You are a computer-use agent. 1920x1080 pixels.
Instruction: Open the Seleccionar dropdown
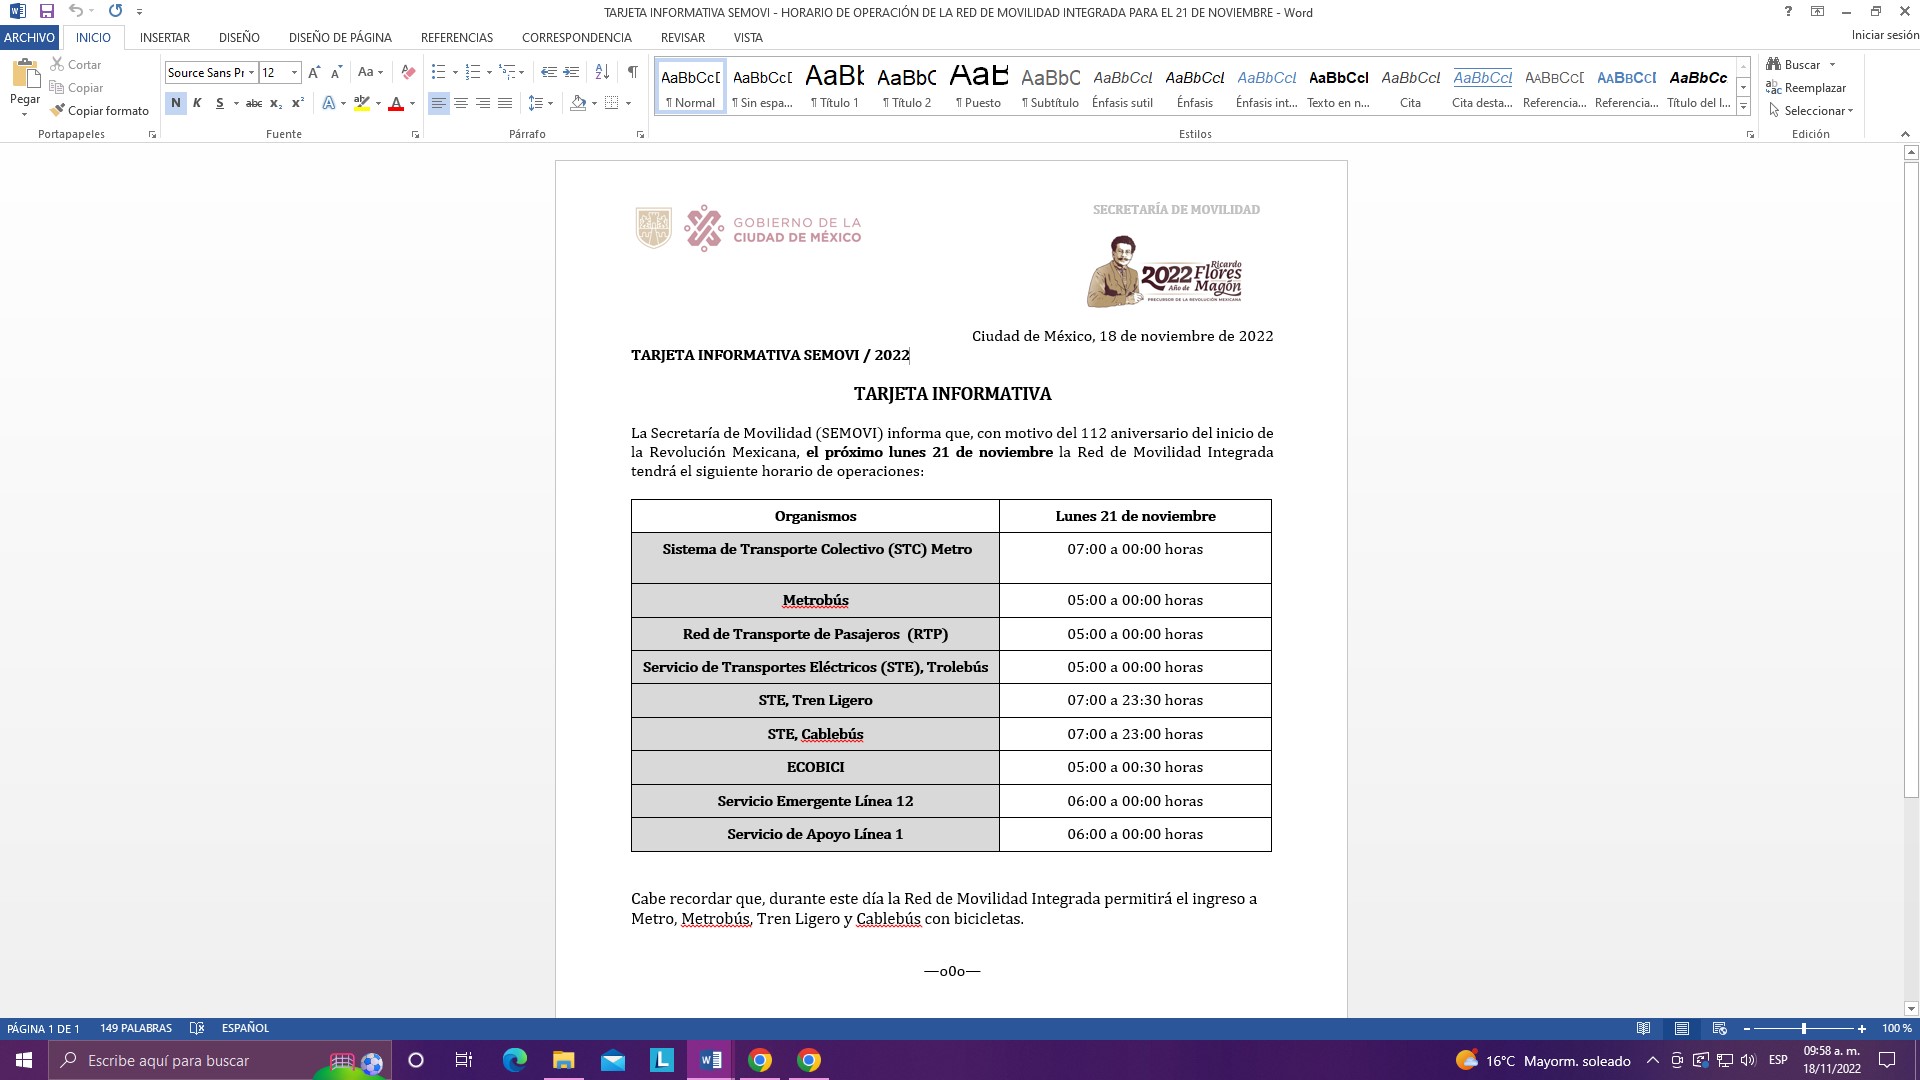tap(1811, 110)
